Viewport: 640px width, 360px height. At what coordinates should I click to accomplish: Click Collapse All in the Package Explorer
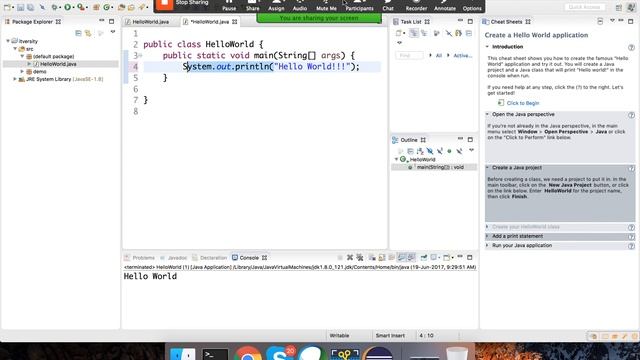pos(78,33)
